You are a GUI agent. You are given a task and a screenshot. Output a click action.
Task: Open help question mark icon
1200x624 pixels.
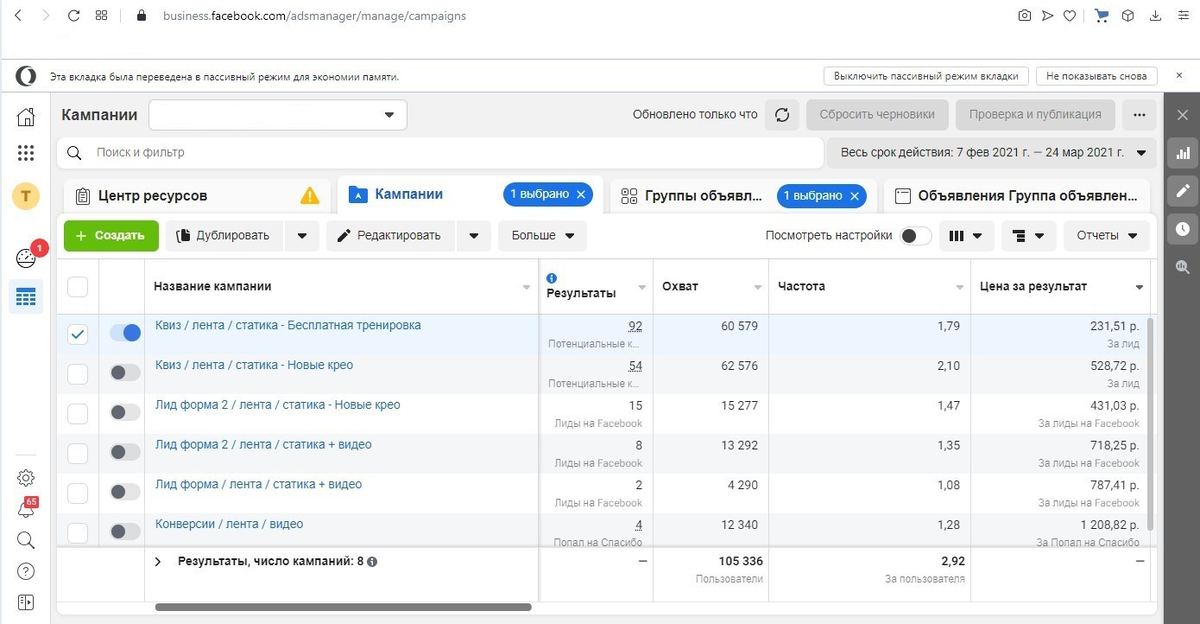[x=26, y=571]
